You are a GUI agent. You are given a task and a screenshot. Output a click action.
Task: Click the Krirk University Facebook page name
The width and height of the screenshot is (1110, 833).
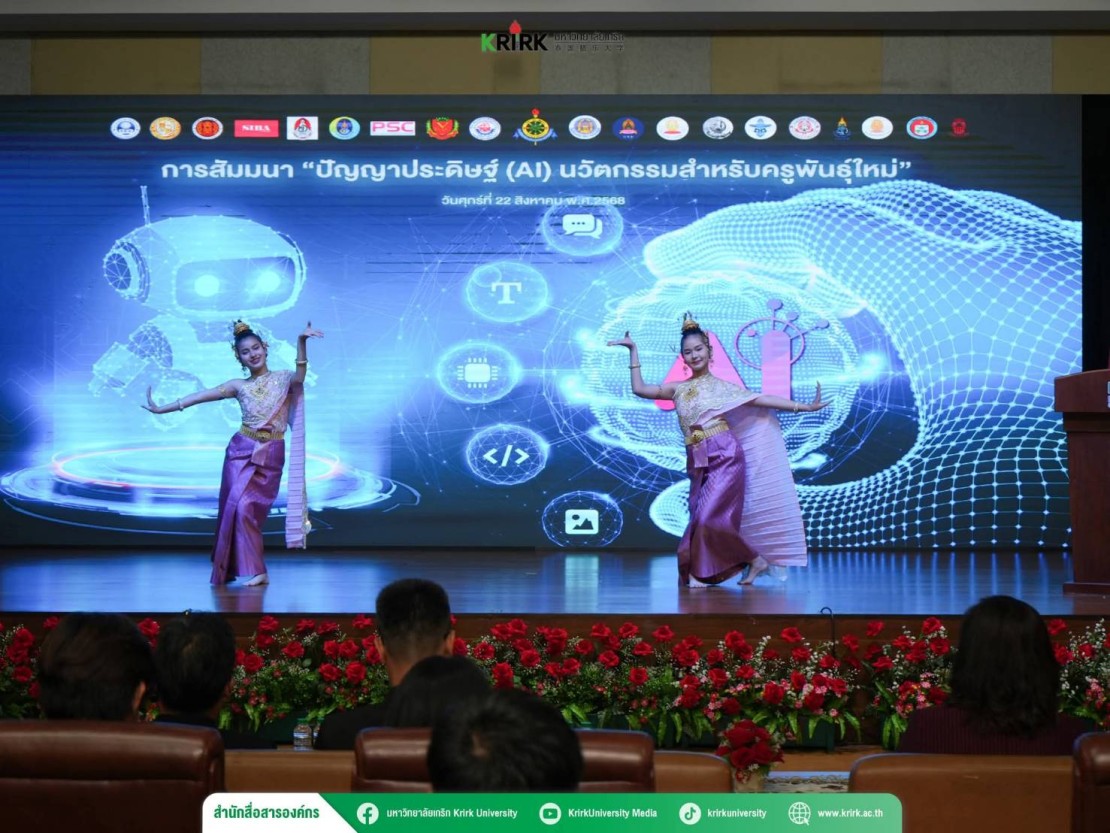(451, 813)
